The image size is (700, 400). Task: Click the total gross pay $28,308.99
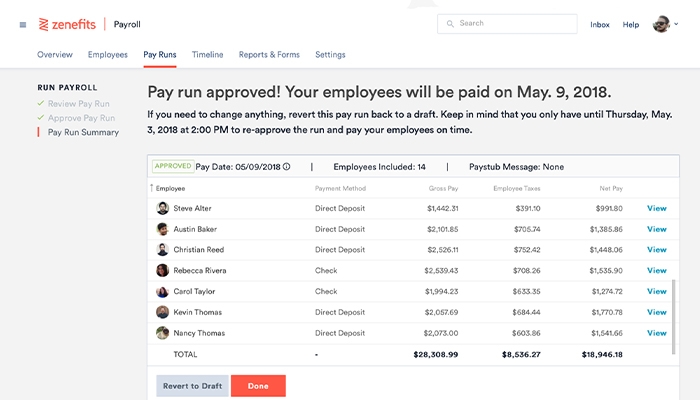click(x=436, y=354)
